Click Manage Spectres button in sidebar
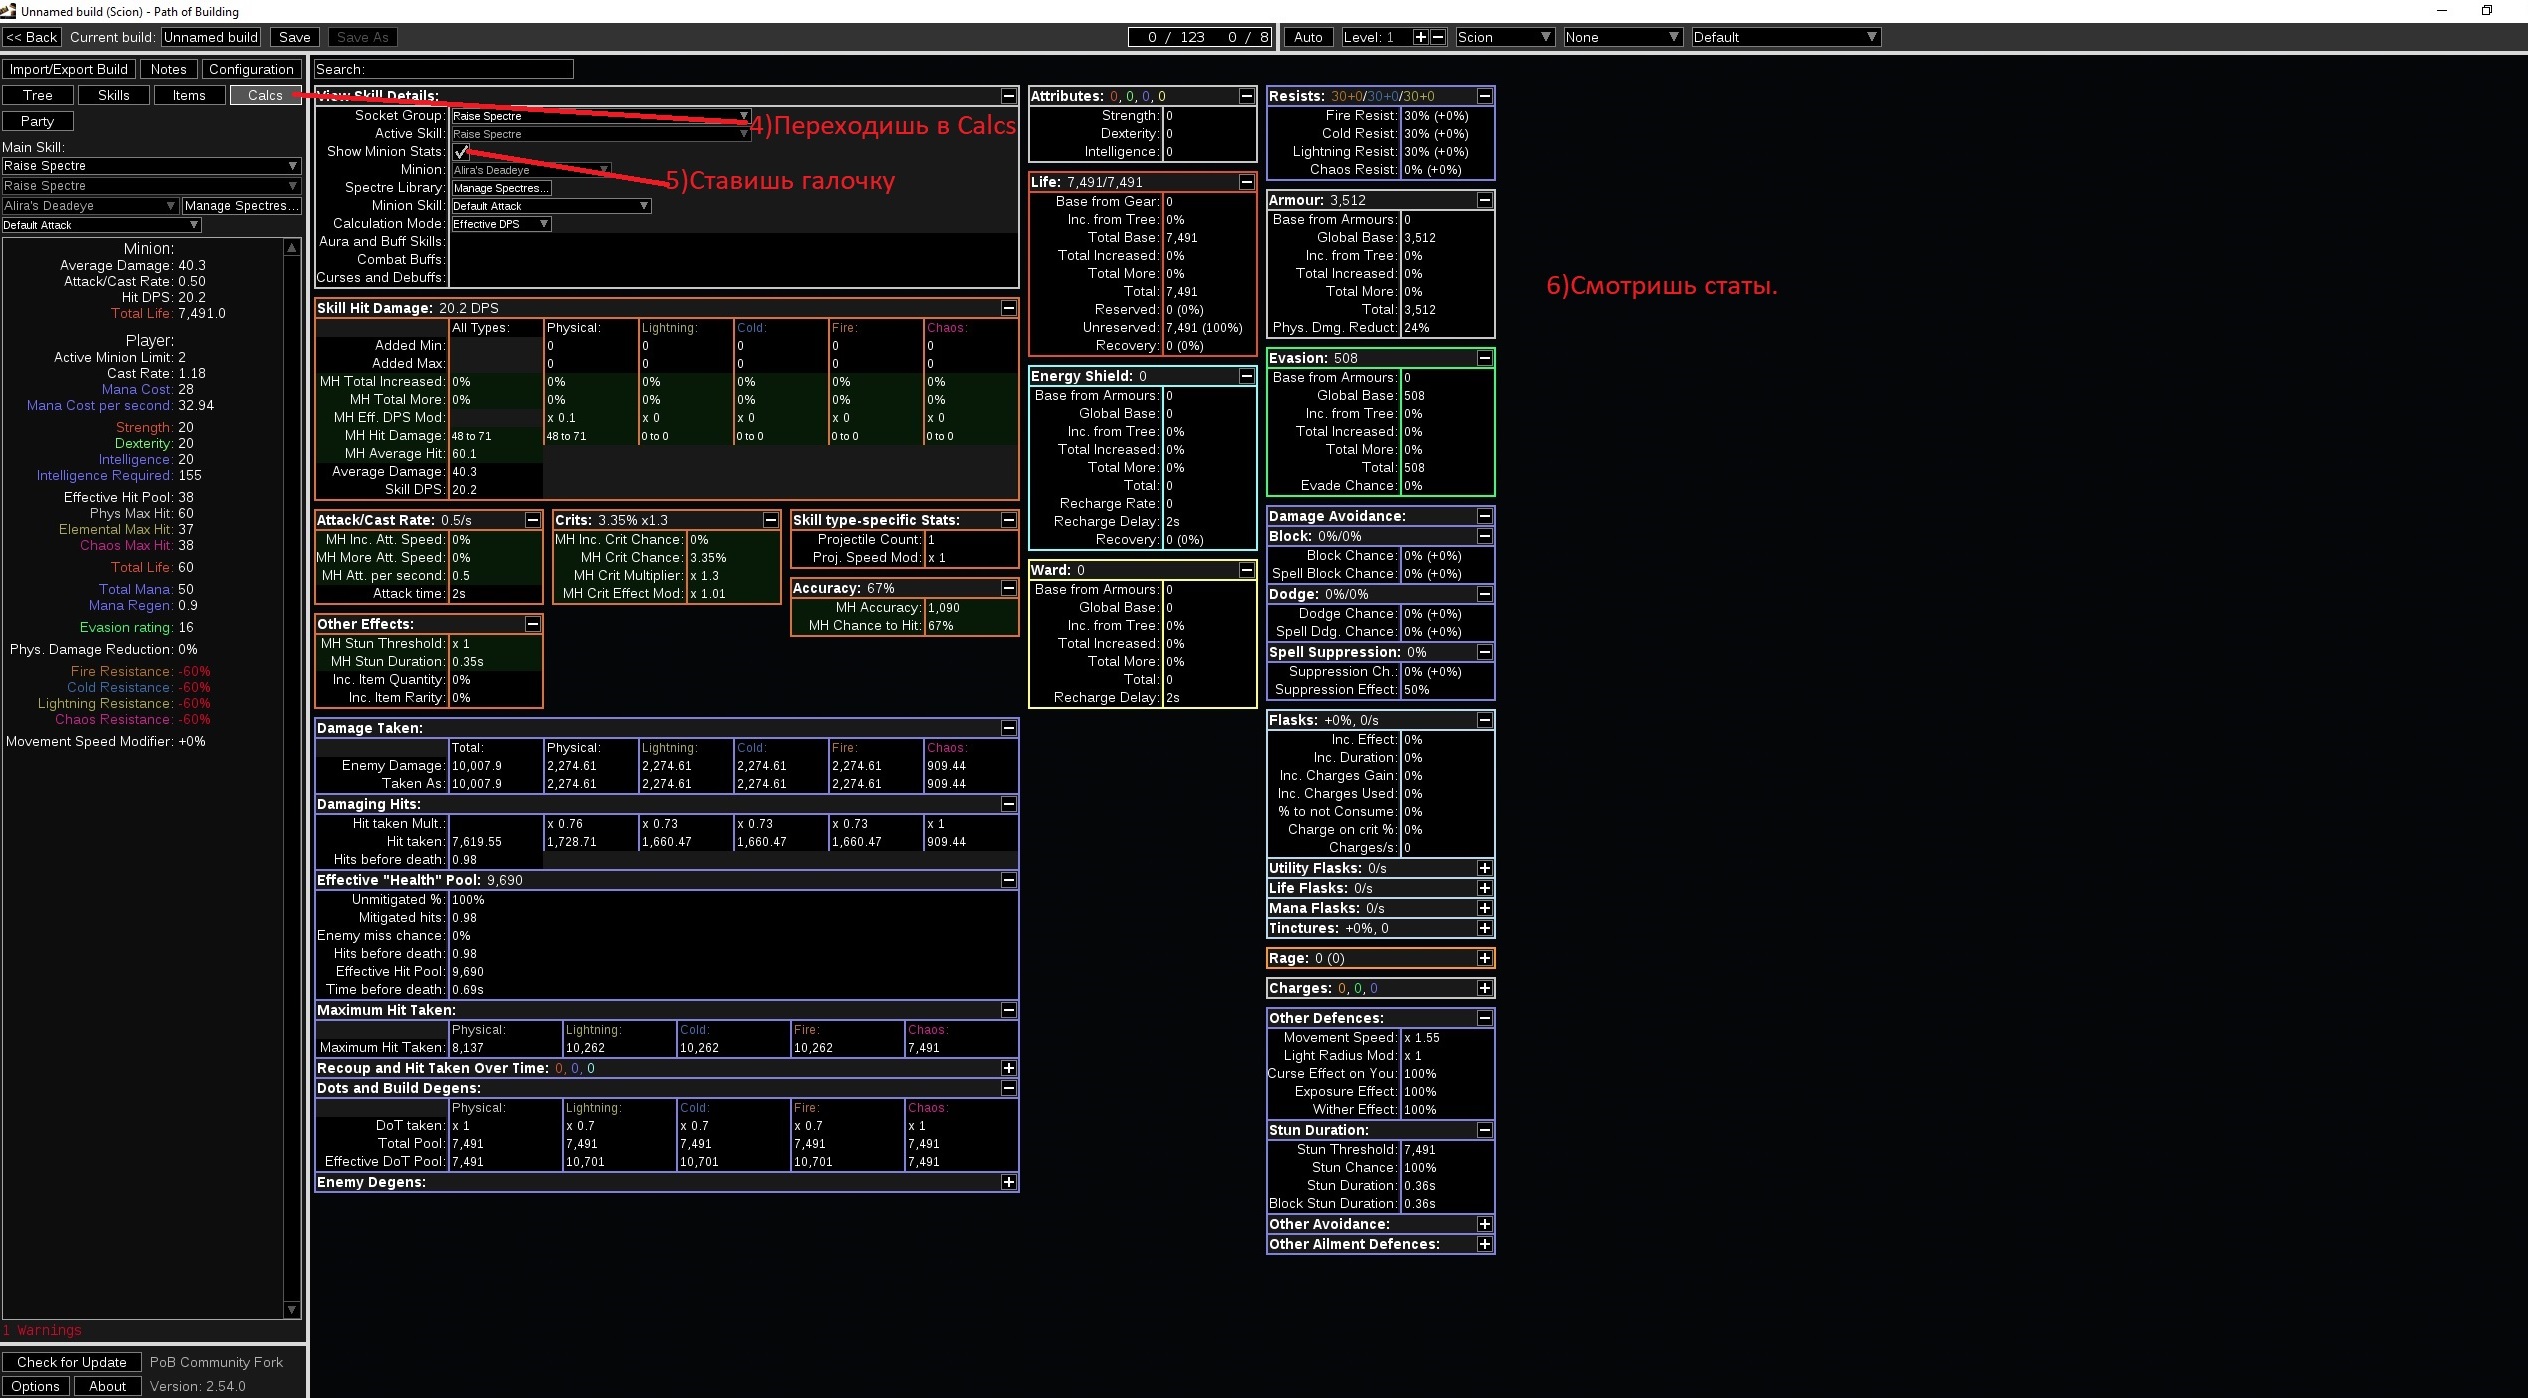2528x1398 pixels. [x=242, y=206]
